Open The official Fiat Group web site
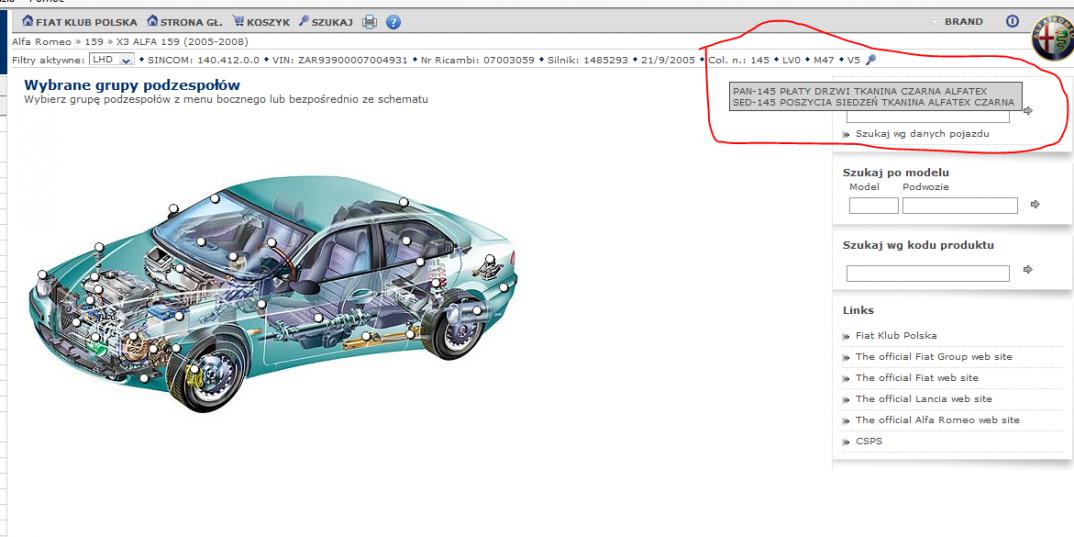The image size is (1074, 537). 934,357
